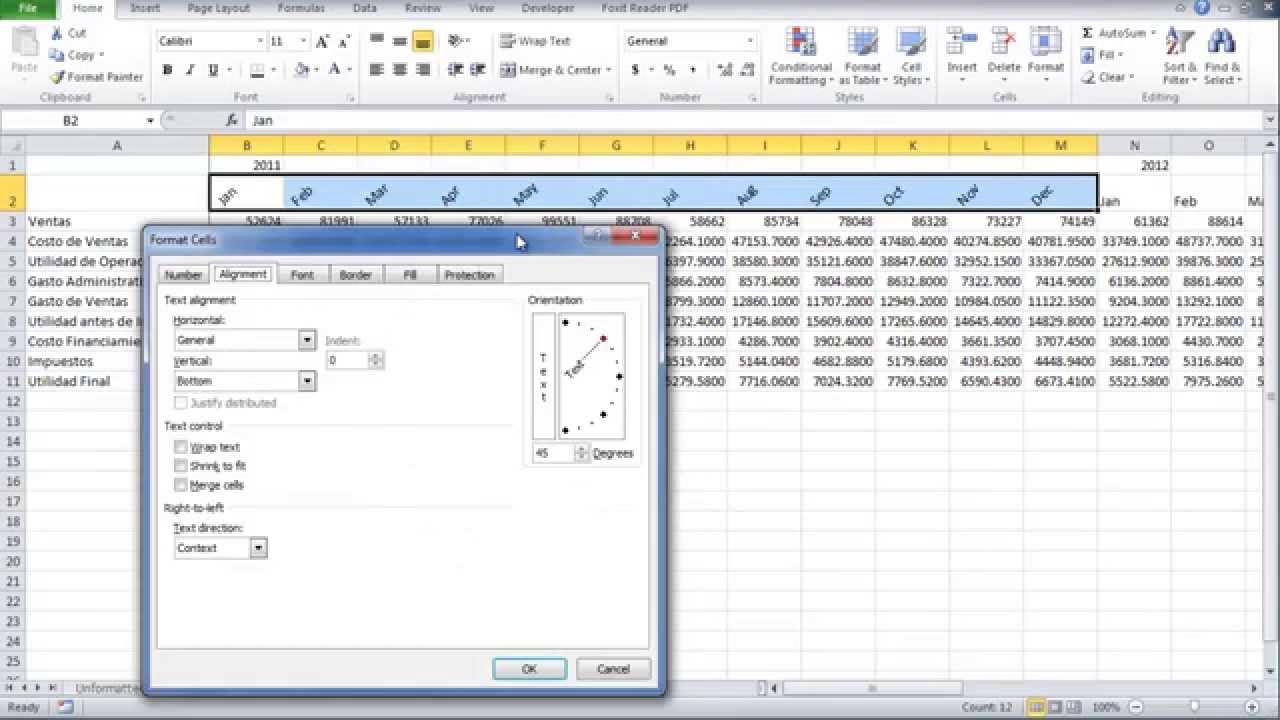The image size is (1280, 720).
Task: Click the Top Align icon
Action: tap(377, 41)
